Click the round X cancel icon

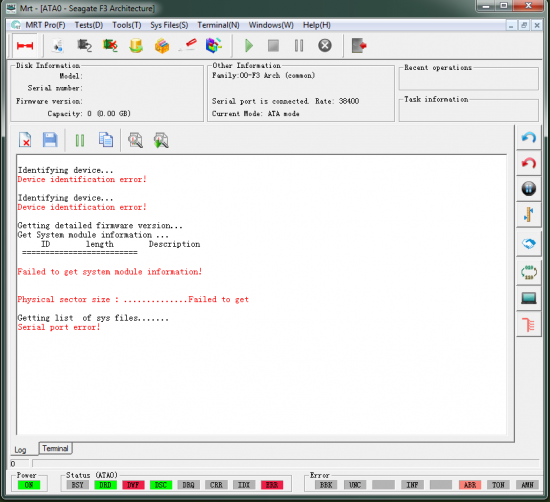tap(325, 46)
